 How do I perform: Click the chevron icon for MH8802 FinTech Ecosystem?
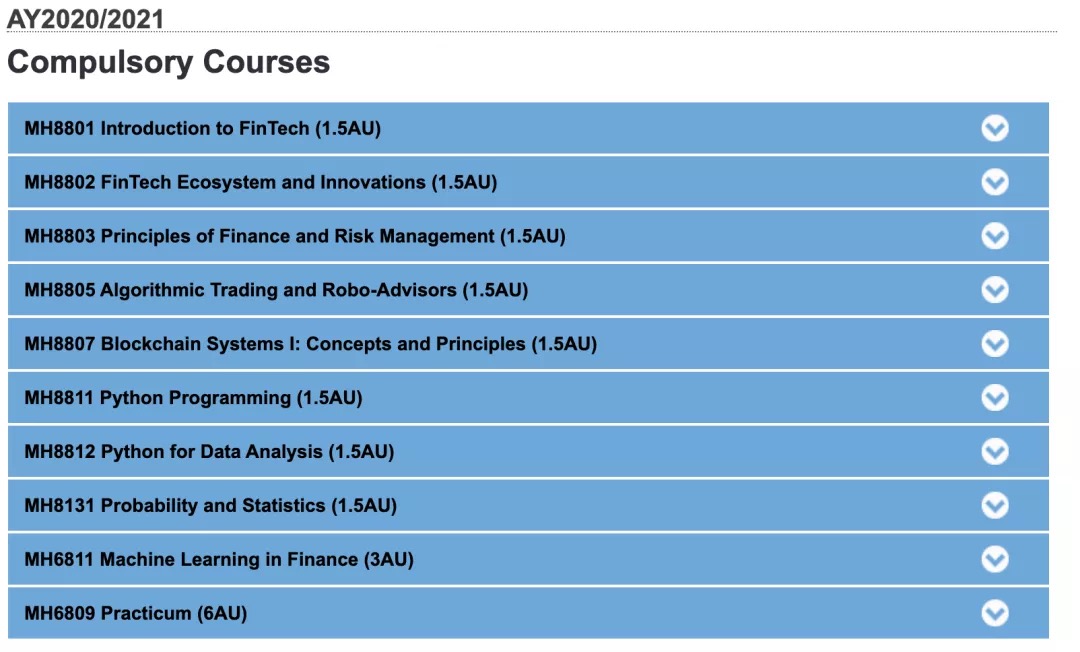point(995,182)
